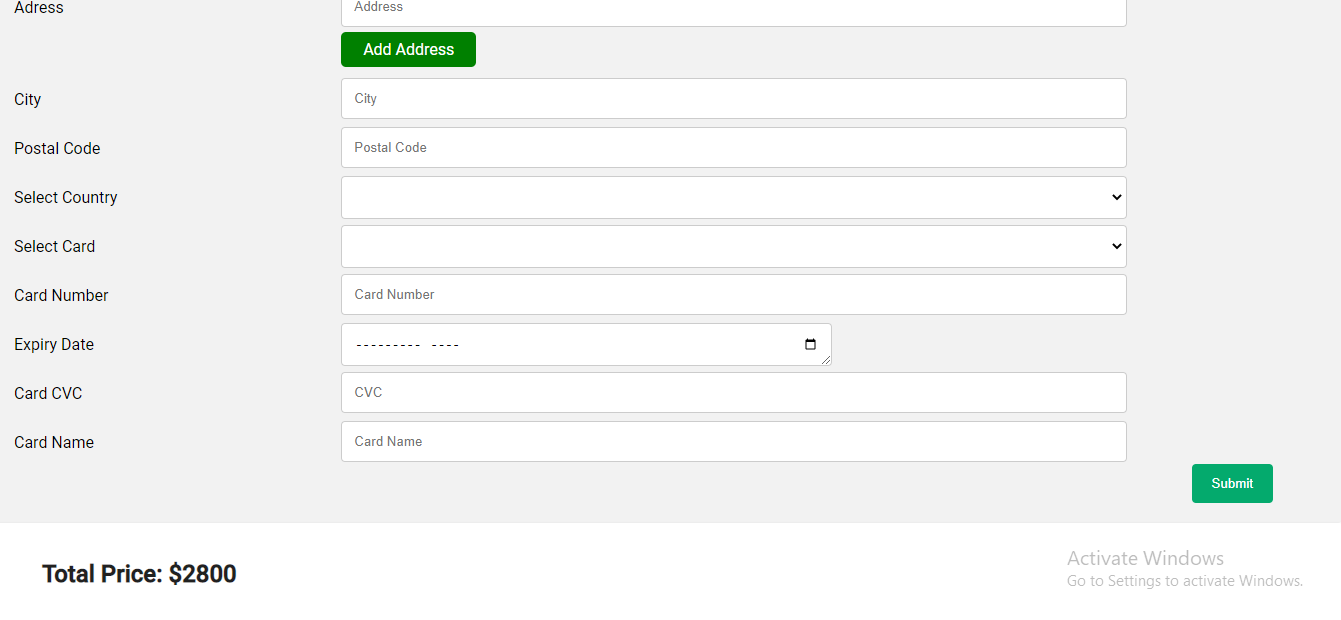Screen dimensions: 1341x620
Task: Click the Postal Code label text
Action: pos(57,148)
